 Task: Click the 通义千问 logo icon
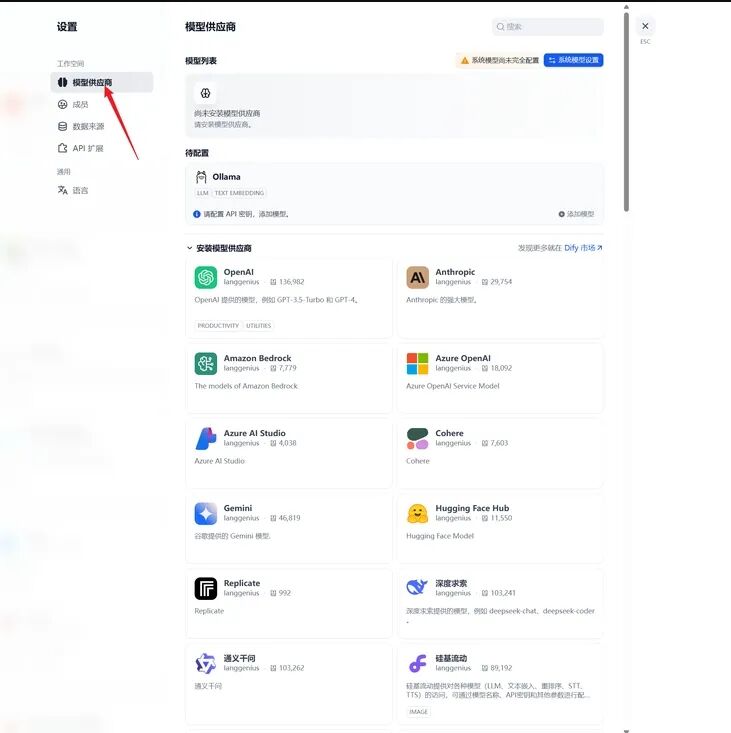(x=206, y=663)
